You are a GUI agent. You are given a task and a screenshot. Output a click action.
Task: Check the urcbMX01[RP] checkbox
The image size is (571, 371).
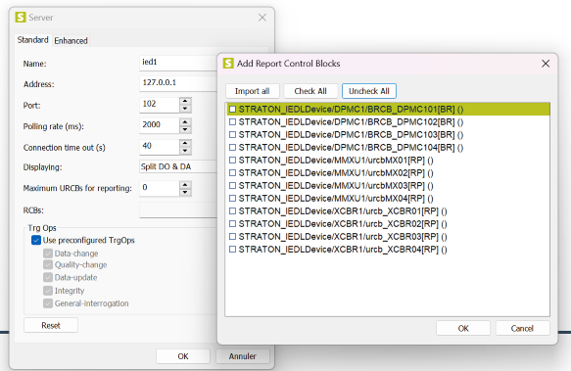(232, 160)
